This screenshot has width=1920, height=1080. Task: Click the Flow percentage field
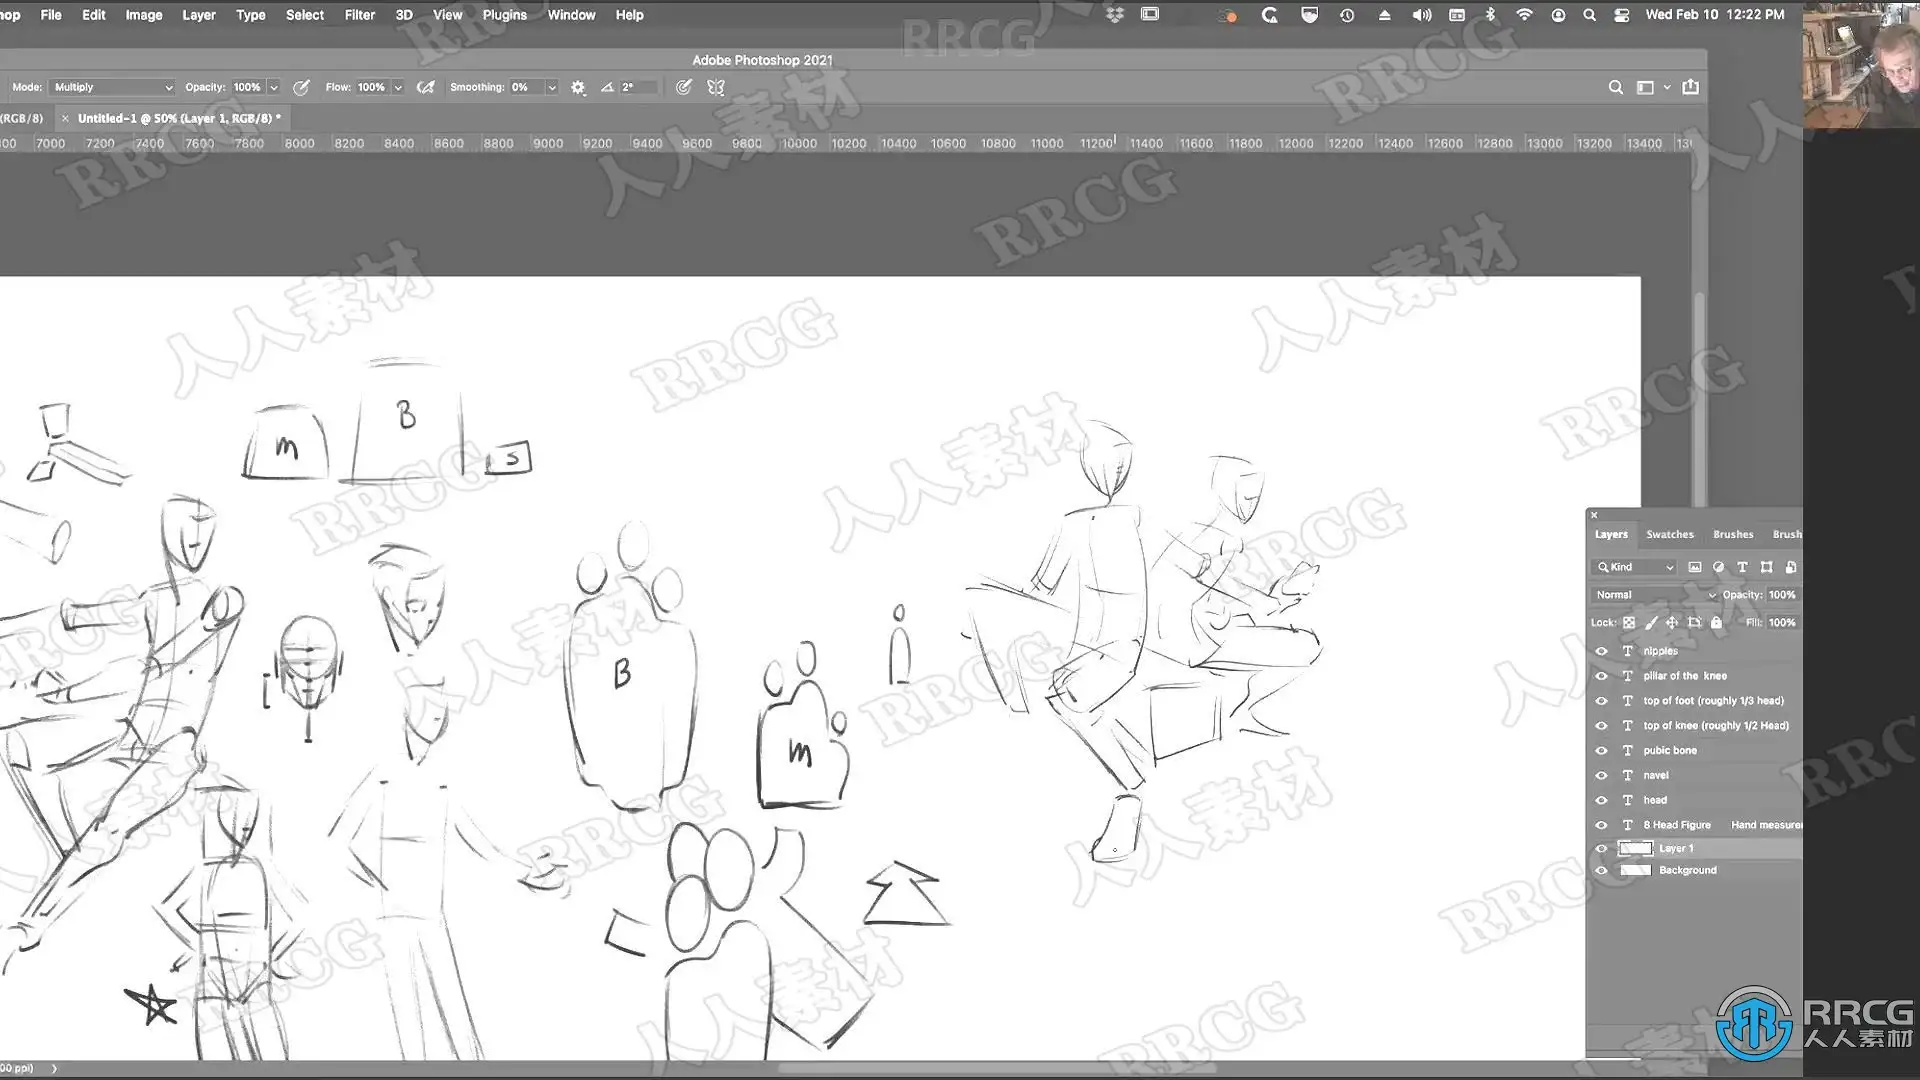point(371,87)
